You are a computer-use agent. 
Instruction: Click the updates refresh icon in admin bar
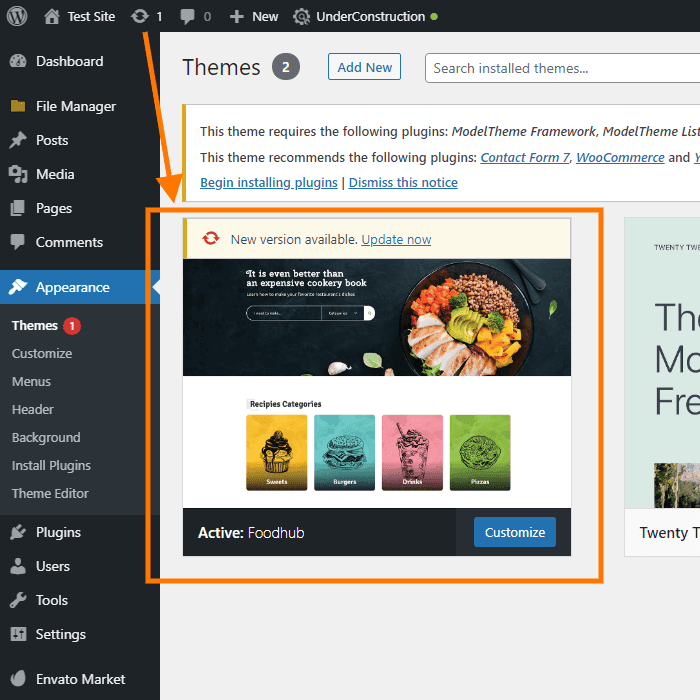tap(140, 17)
